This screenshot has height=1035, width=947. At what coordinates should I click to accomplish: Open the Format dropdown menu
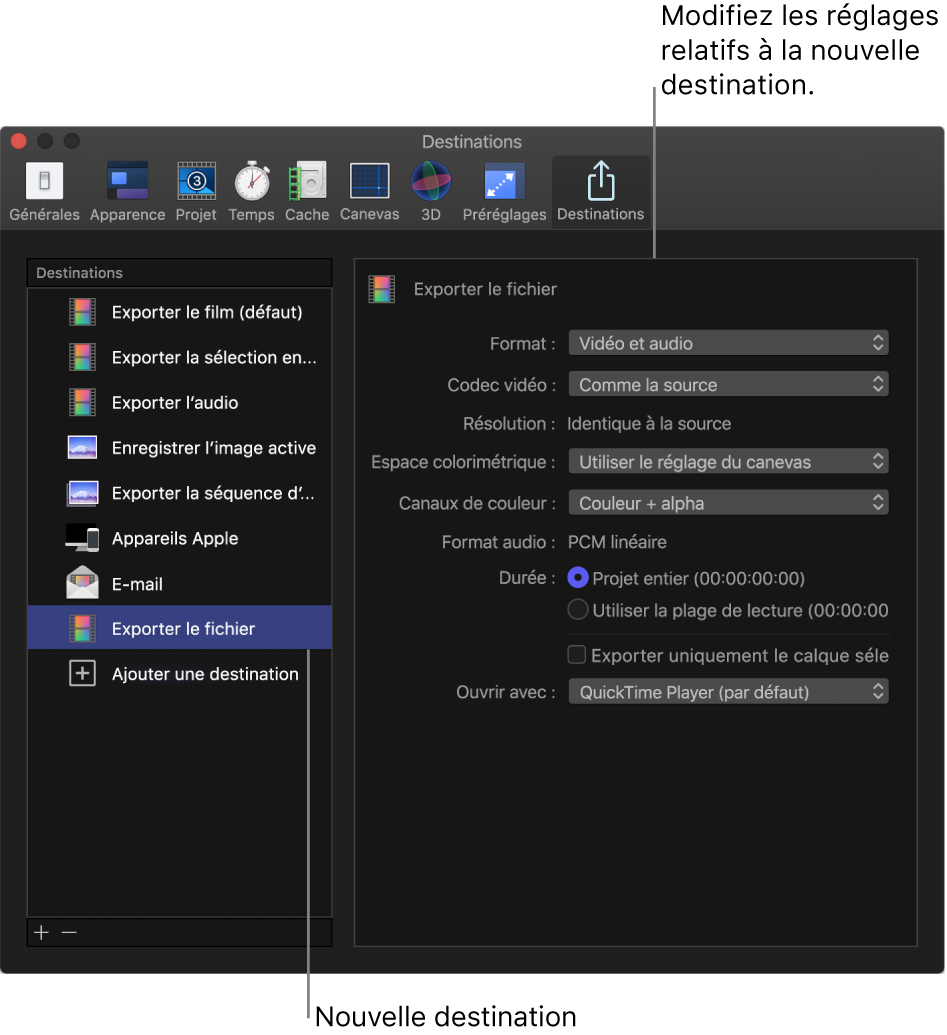point(728,343)
